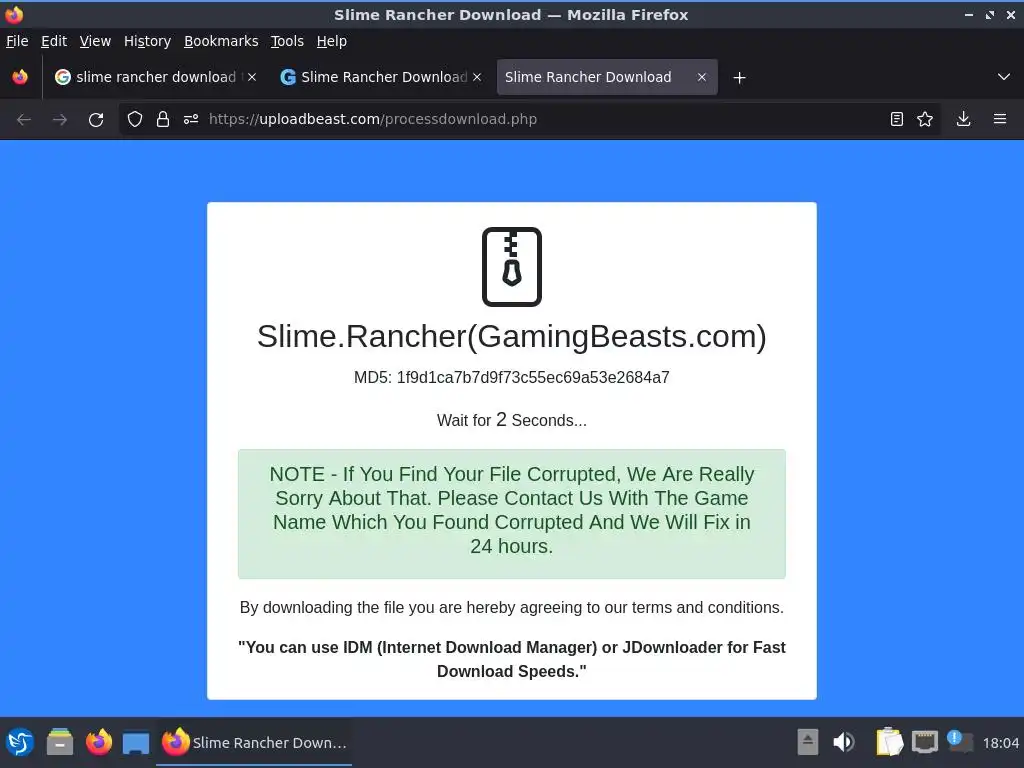Open site permissions icon in address bar
This screenshot has height=768, width=1024.
191,119
